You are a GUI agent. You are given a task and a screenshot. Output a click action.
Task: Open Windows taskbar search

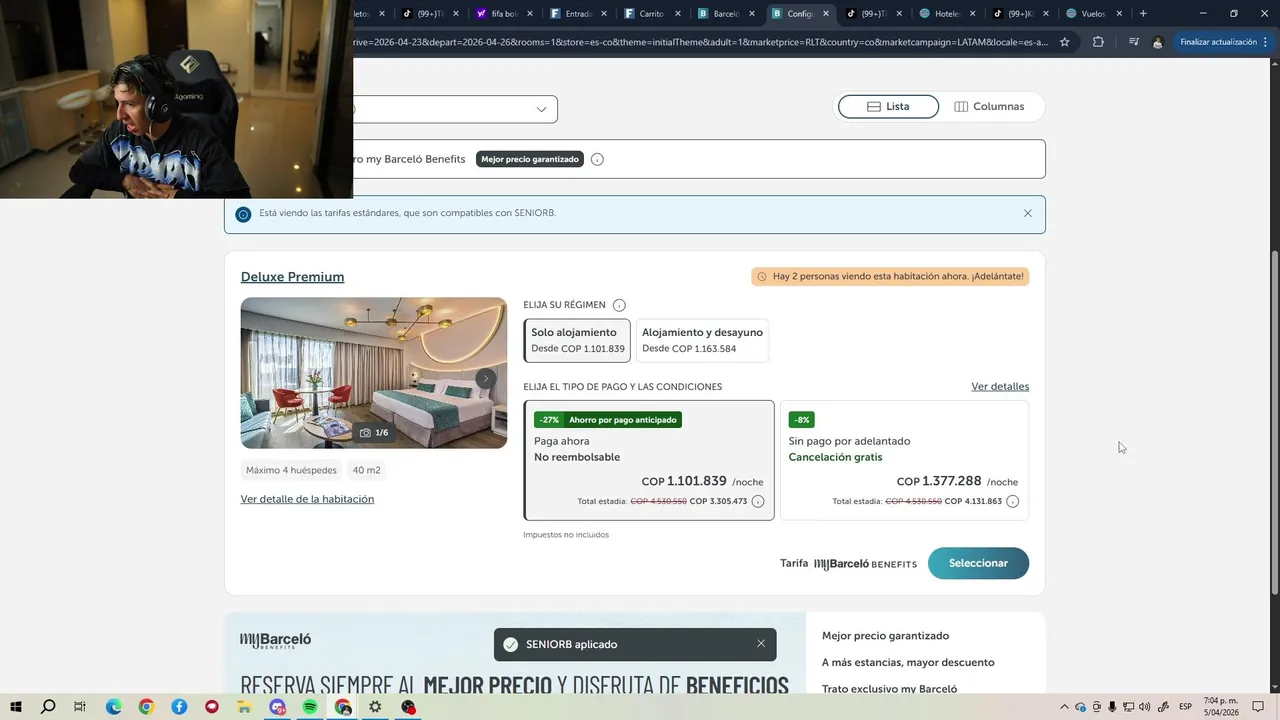pos(48,707)
